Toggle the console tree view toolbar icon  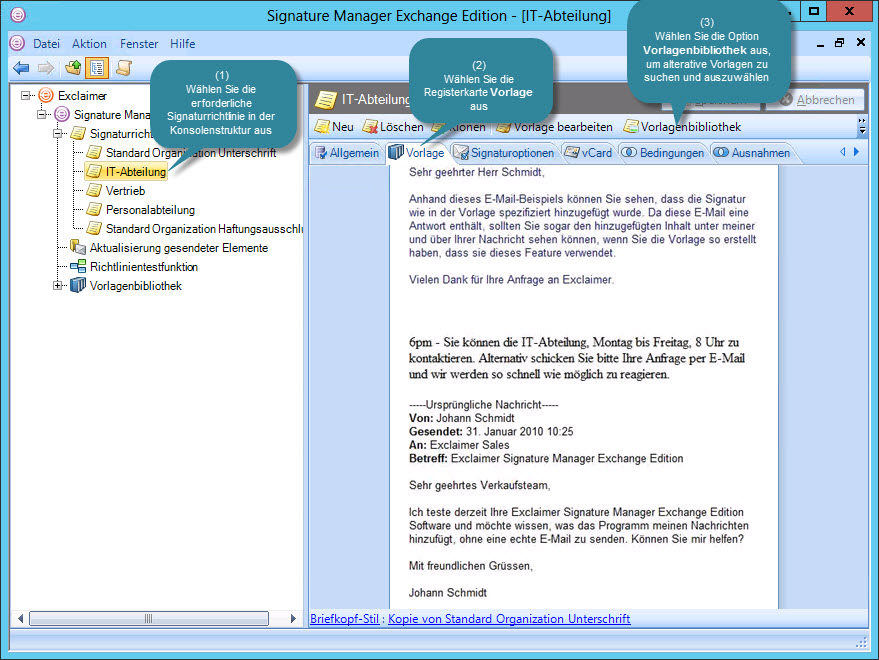pyautogui.click(x=97, y=68)
